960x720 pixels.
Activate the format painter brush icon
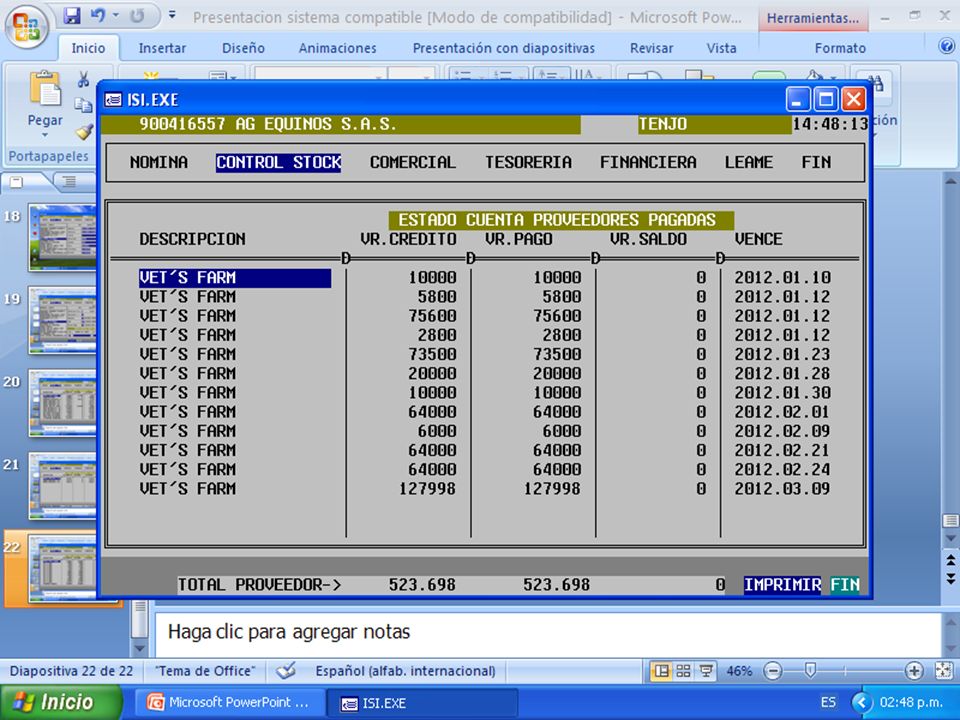84,130
